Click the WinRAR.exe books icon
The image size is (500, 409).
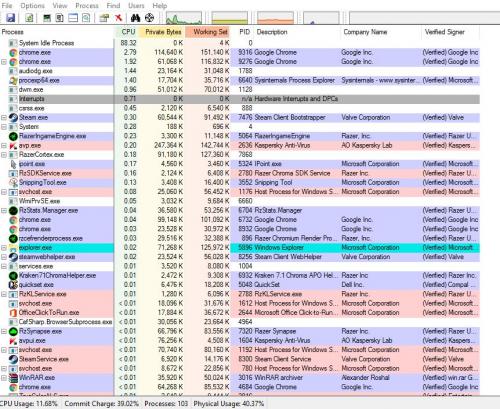click(13, 378)
